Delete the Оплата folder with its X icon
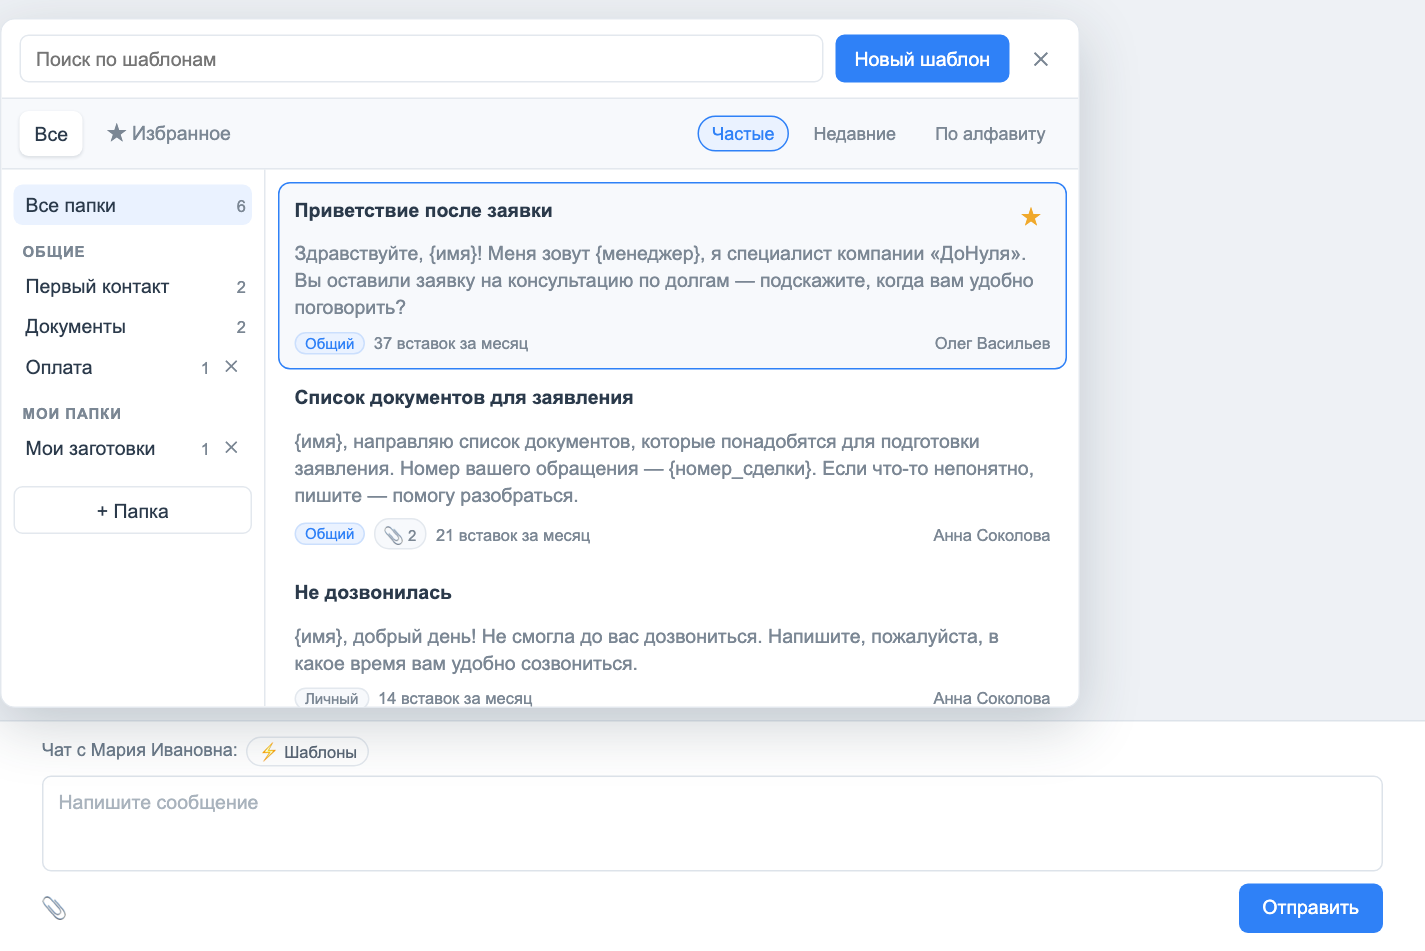This screenshot has height=951, width=1425. click(x=231, y=367)
